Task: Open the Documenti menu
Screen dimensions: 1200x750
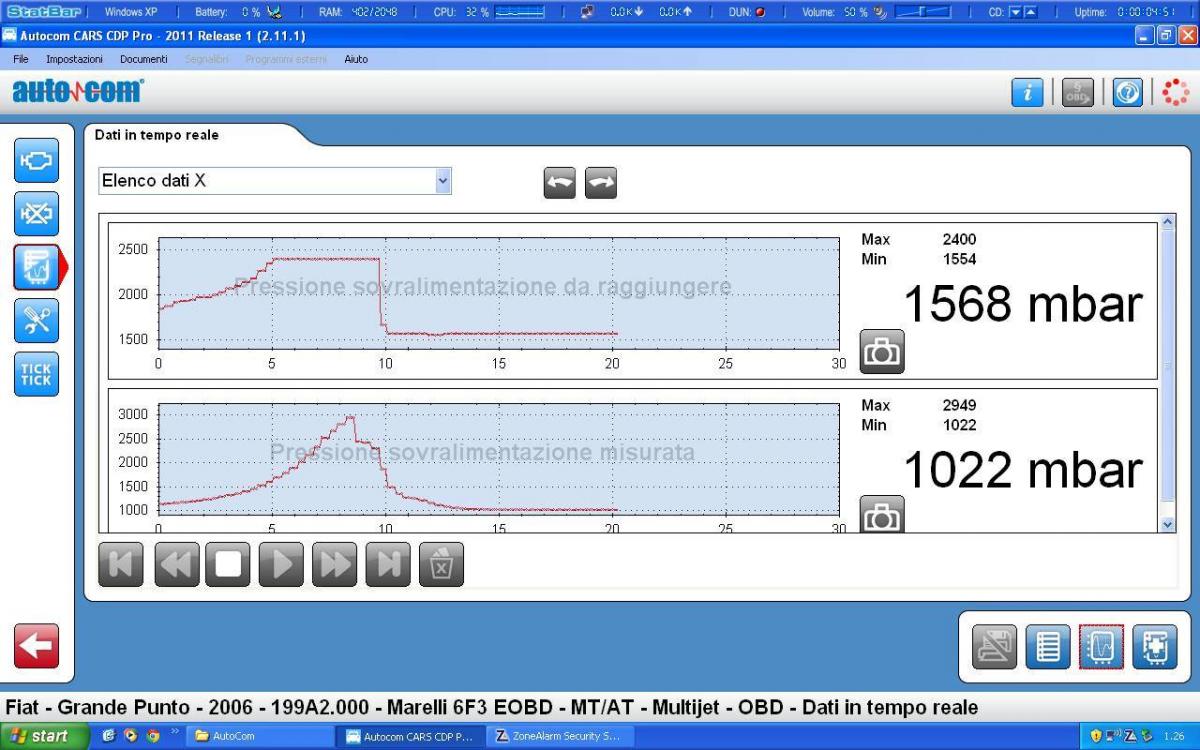Action: tap(143, 59)
